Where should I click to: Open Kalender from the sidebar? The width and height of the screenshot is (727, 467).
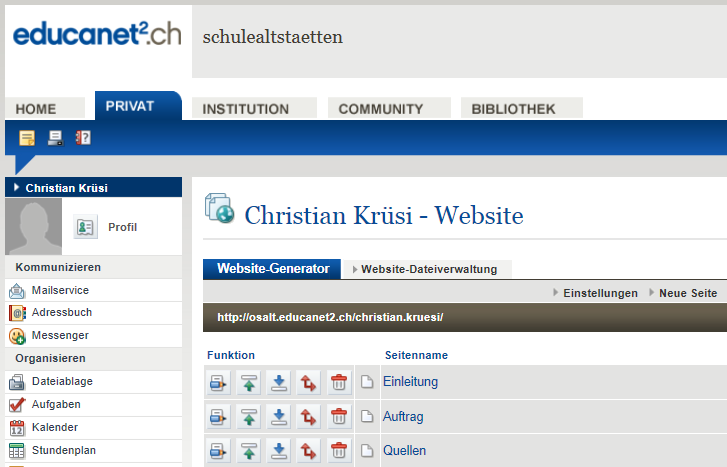click(x=54, y=427)
